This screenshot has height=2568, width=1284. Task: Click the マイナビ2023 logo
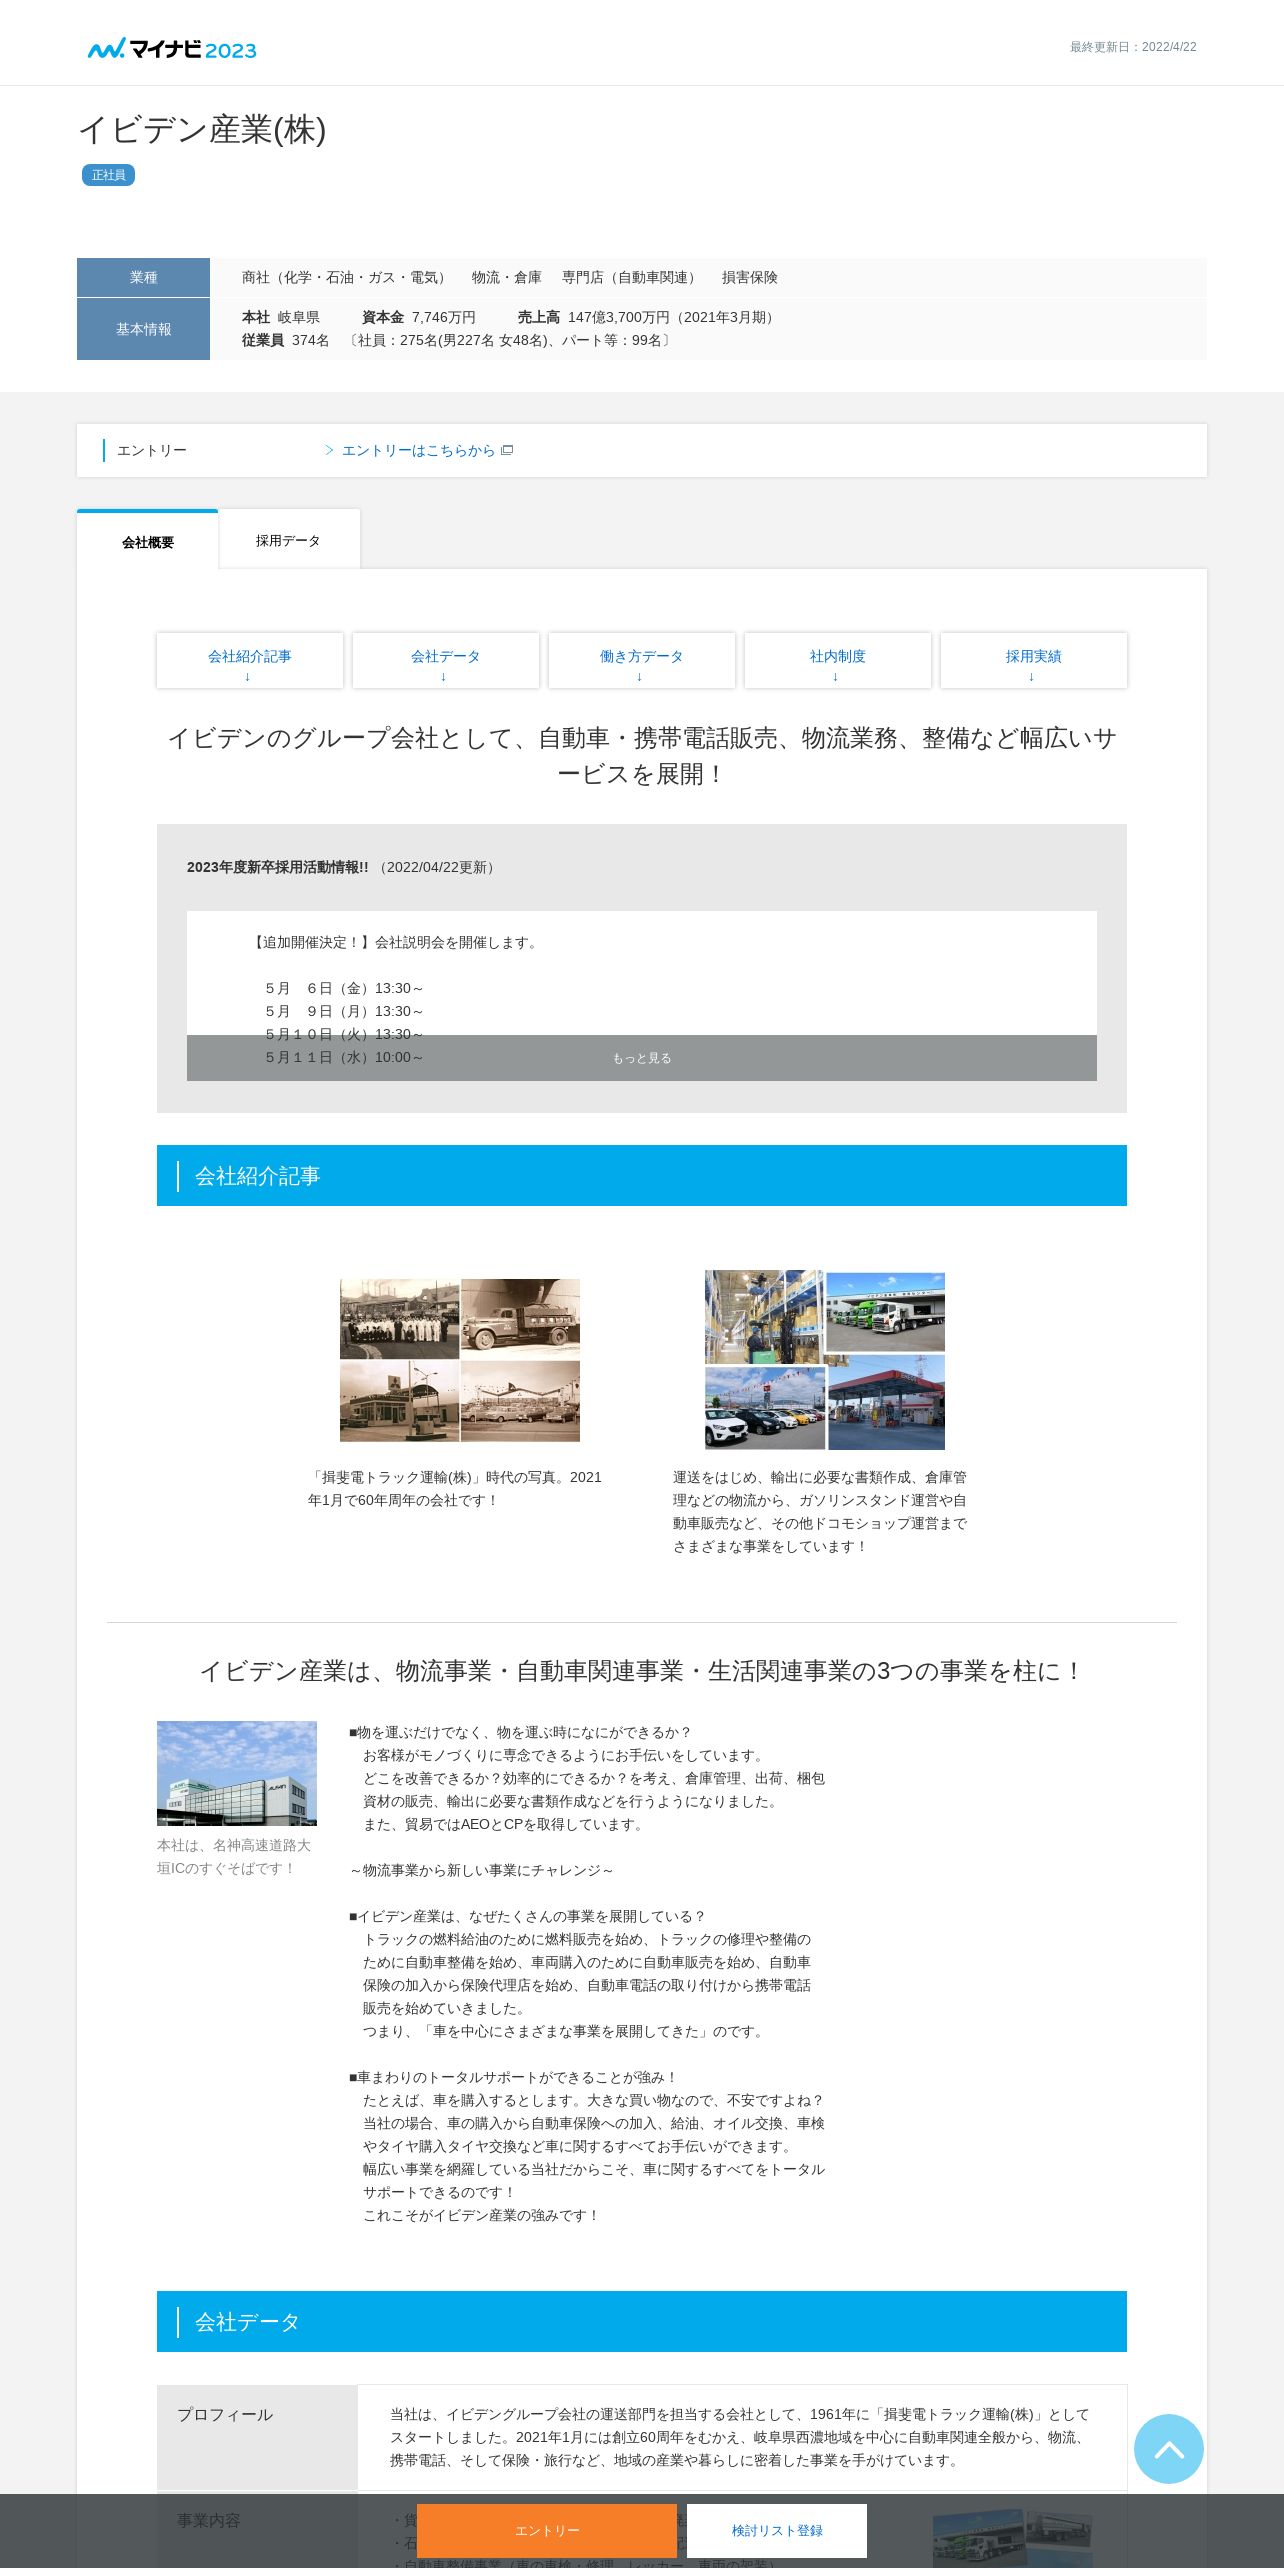tap(172, 49)
